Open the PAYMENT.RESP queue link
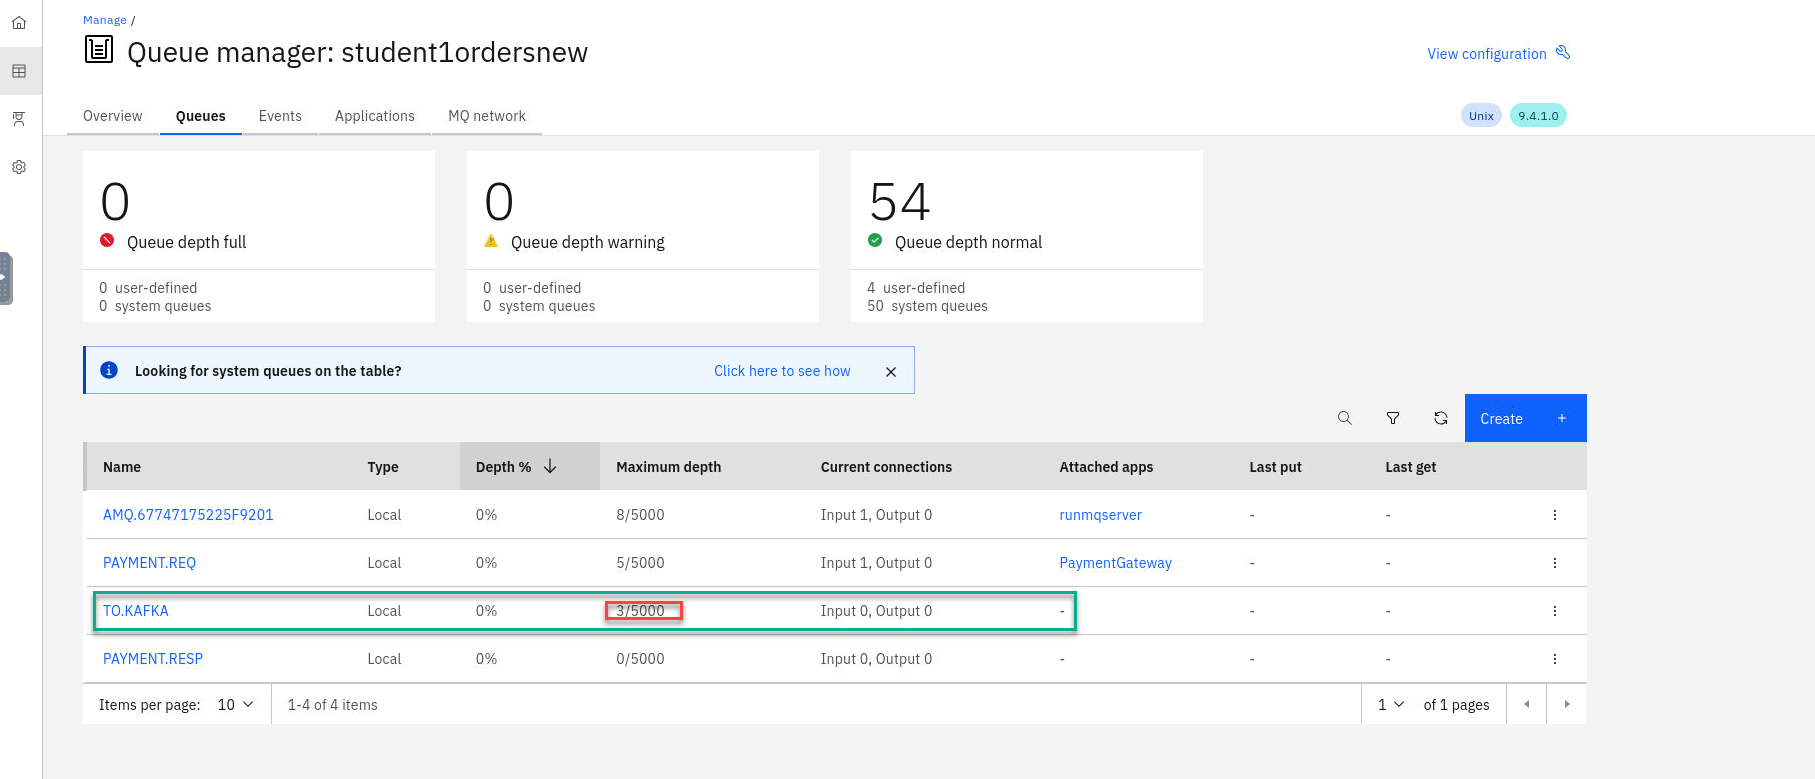 153,659
